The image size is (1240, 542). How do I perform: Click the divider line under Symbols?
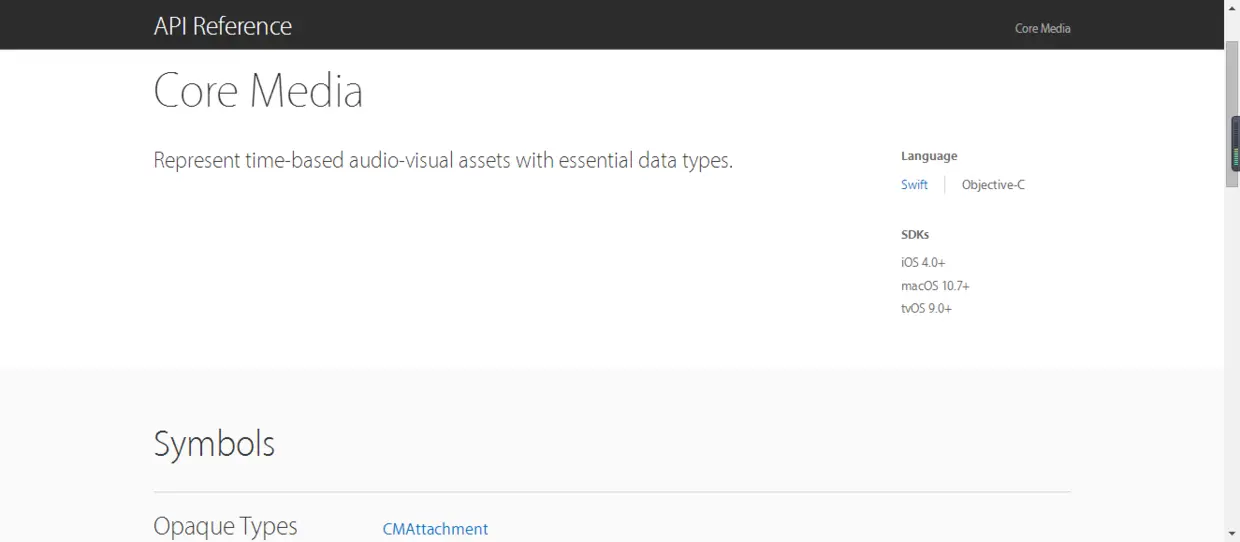(x=612, y=492)
